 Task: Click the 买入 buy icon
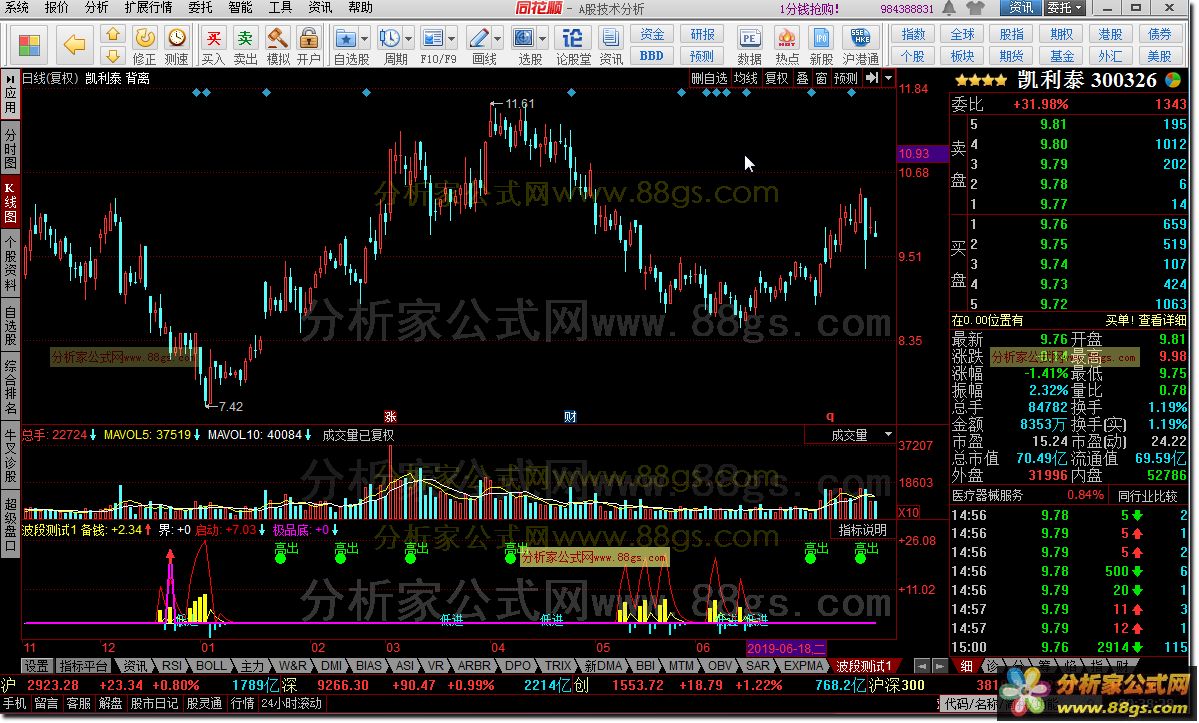(213, 37)
